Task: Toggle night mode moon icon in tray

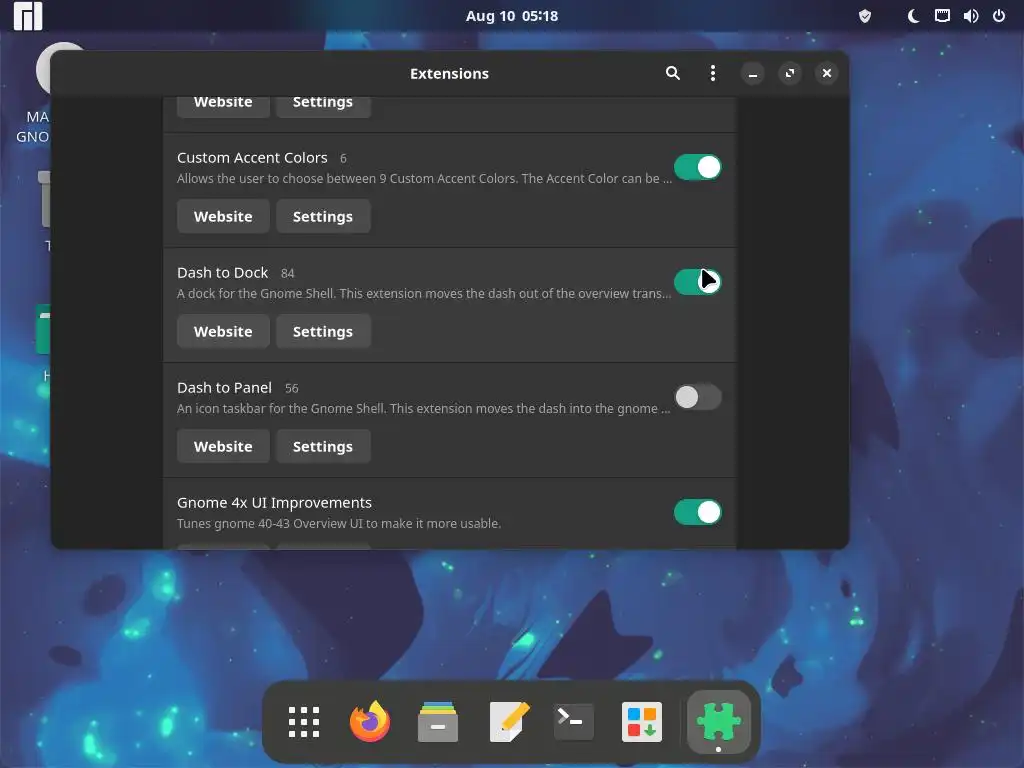Action: [914, 16]
